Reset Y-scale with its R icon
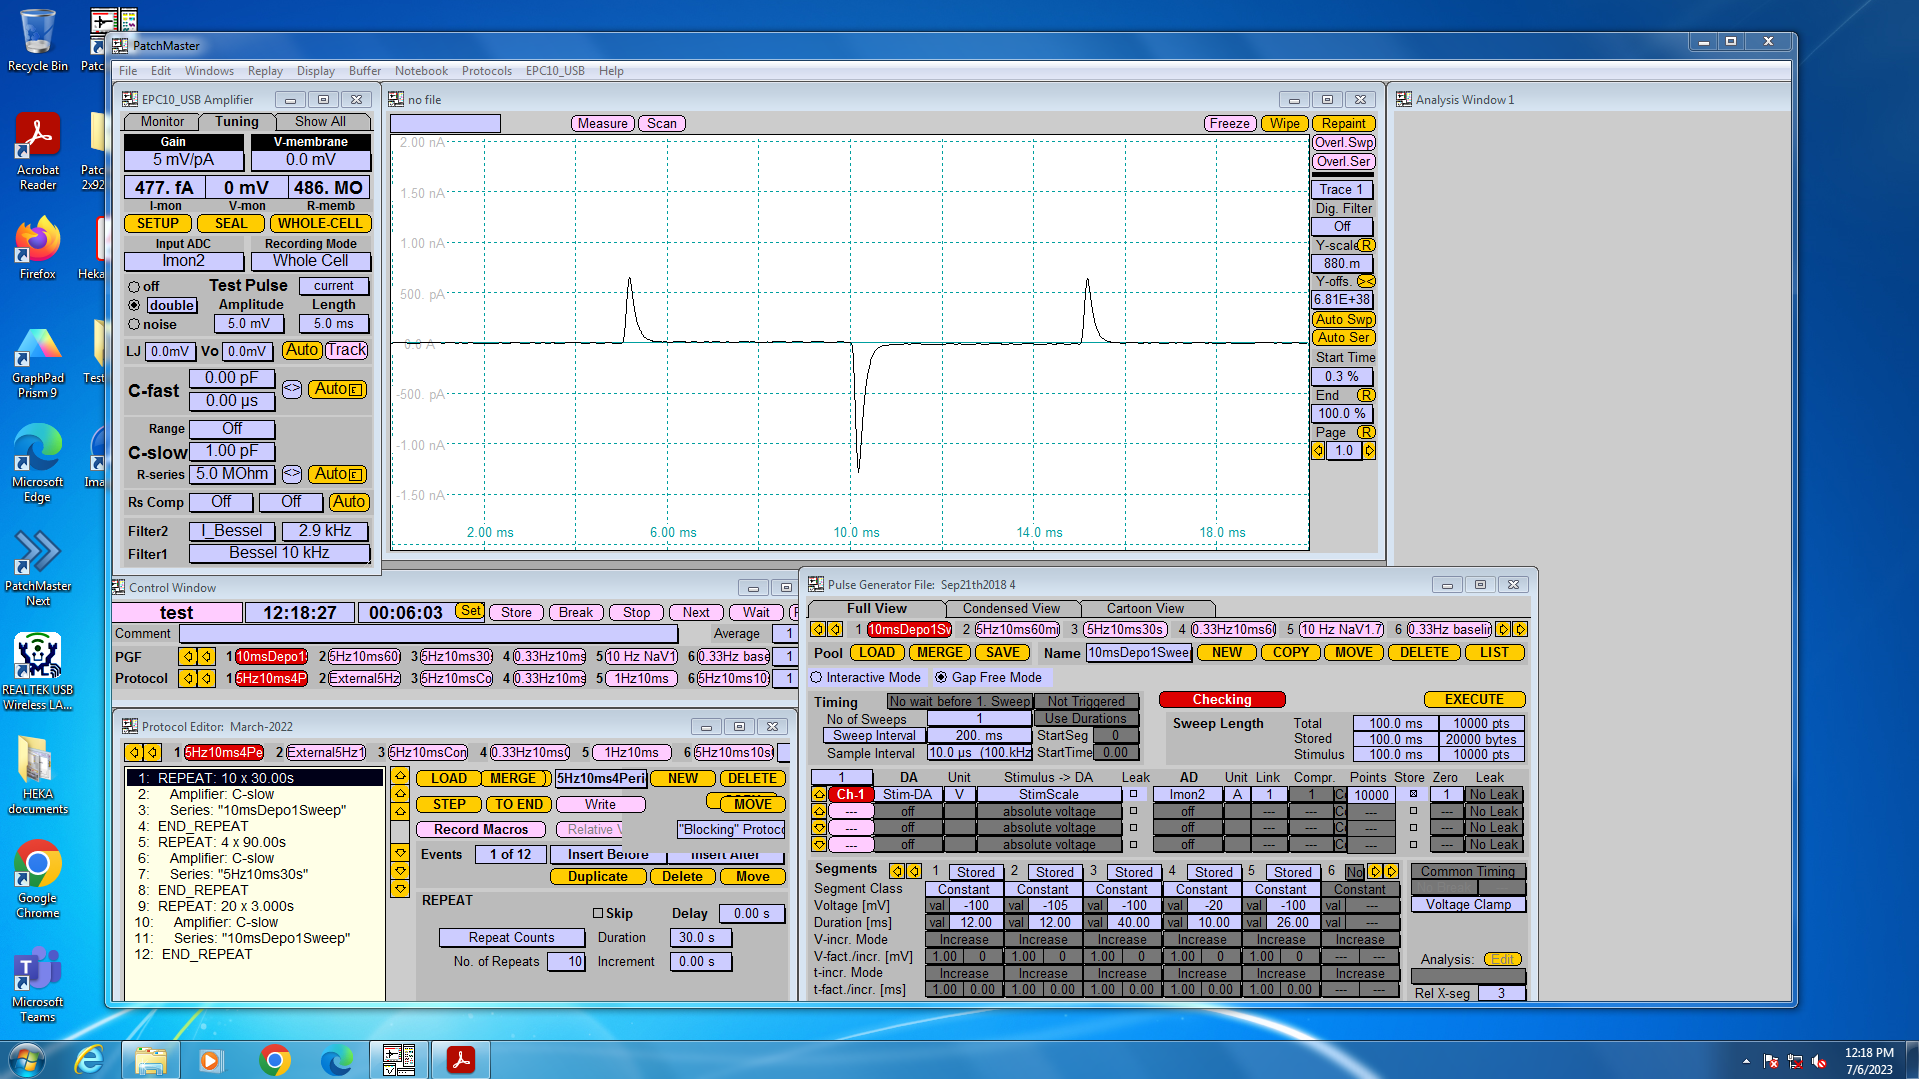Screen dimensions: 1919x1079 click(x=1366, y=245)
